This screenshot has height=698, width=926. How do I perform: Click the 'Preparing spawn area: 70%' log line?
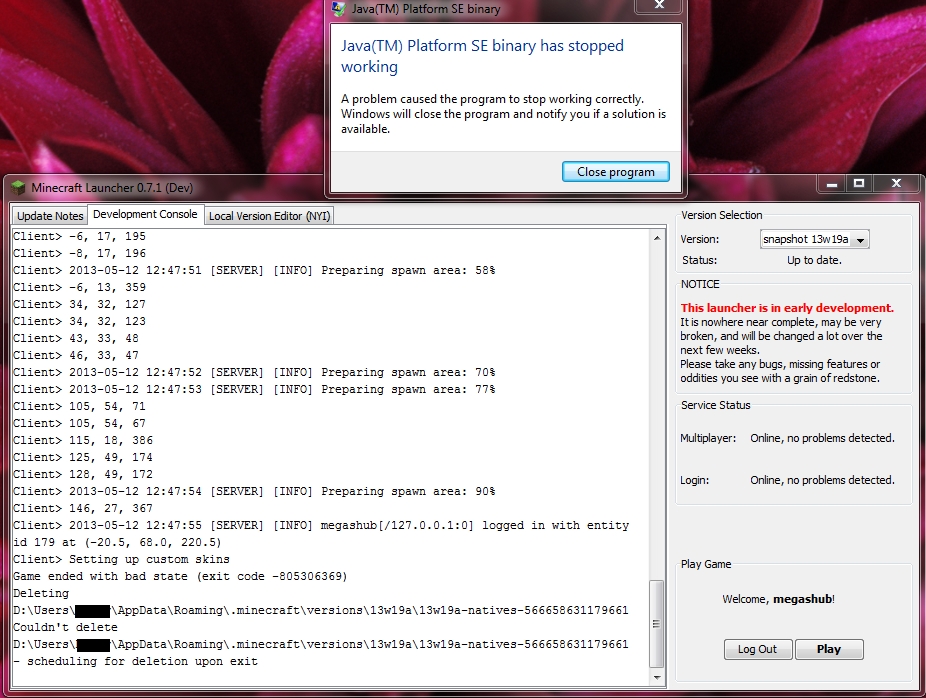coord(254,373)
